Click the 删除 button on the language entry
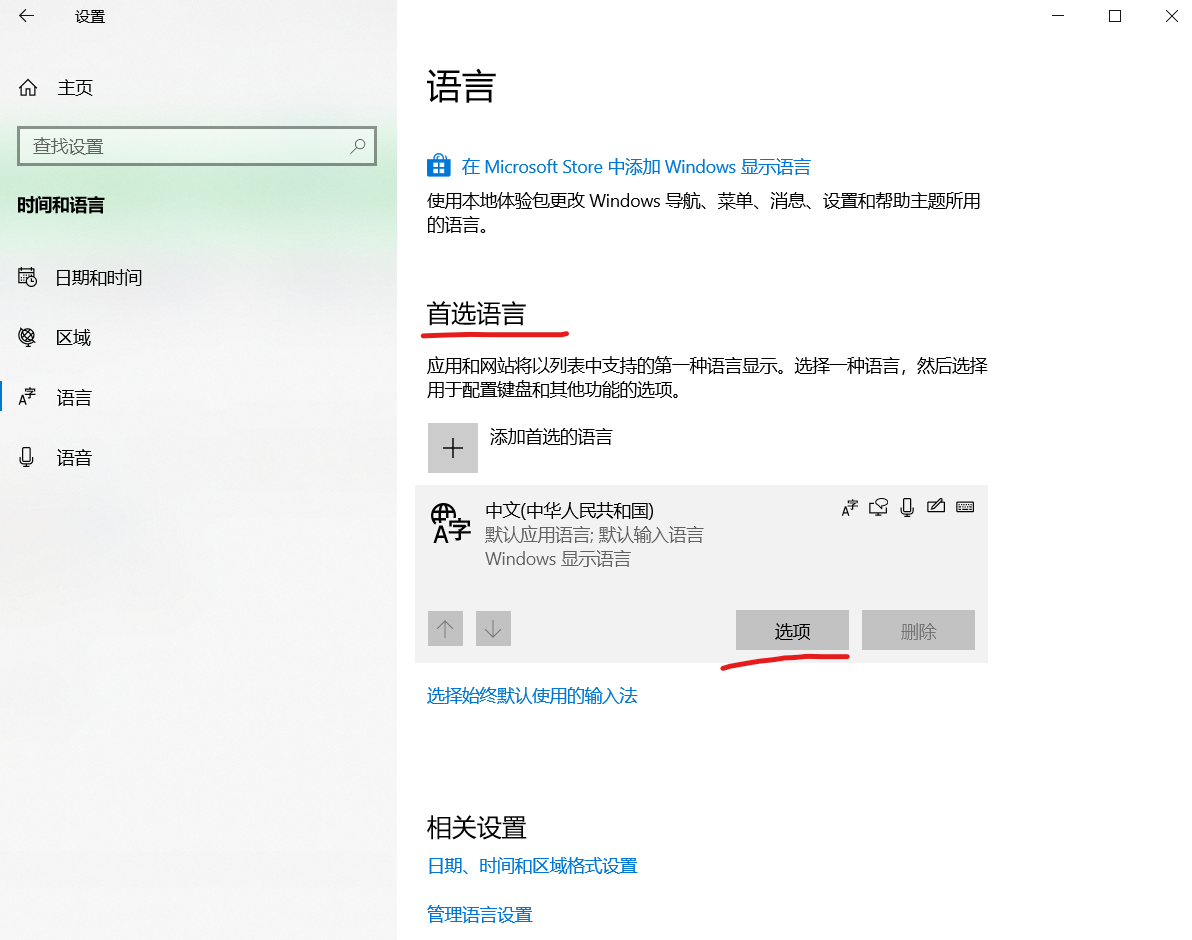This screenshot has width=1192, height=940. [918, 630]
